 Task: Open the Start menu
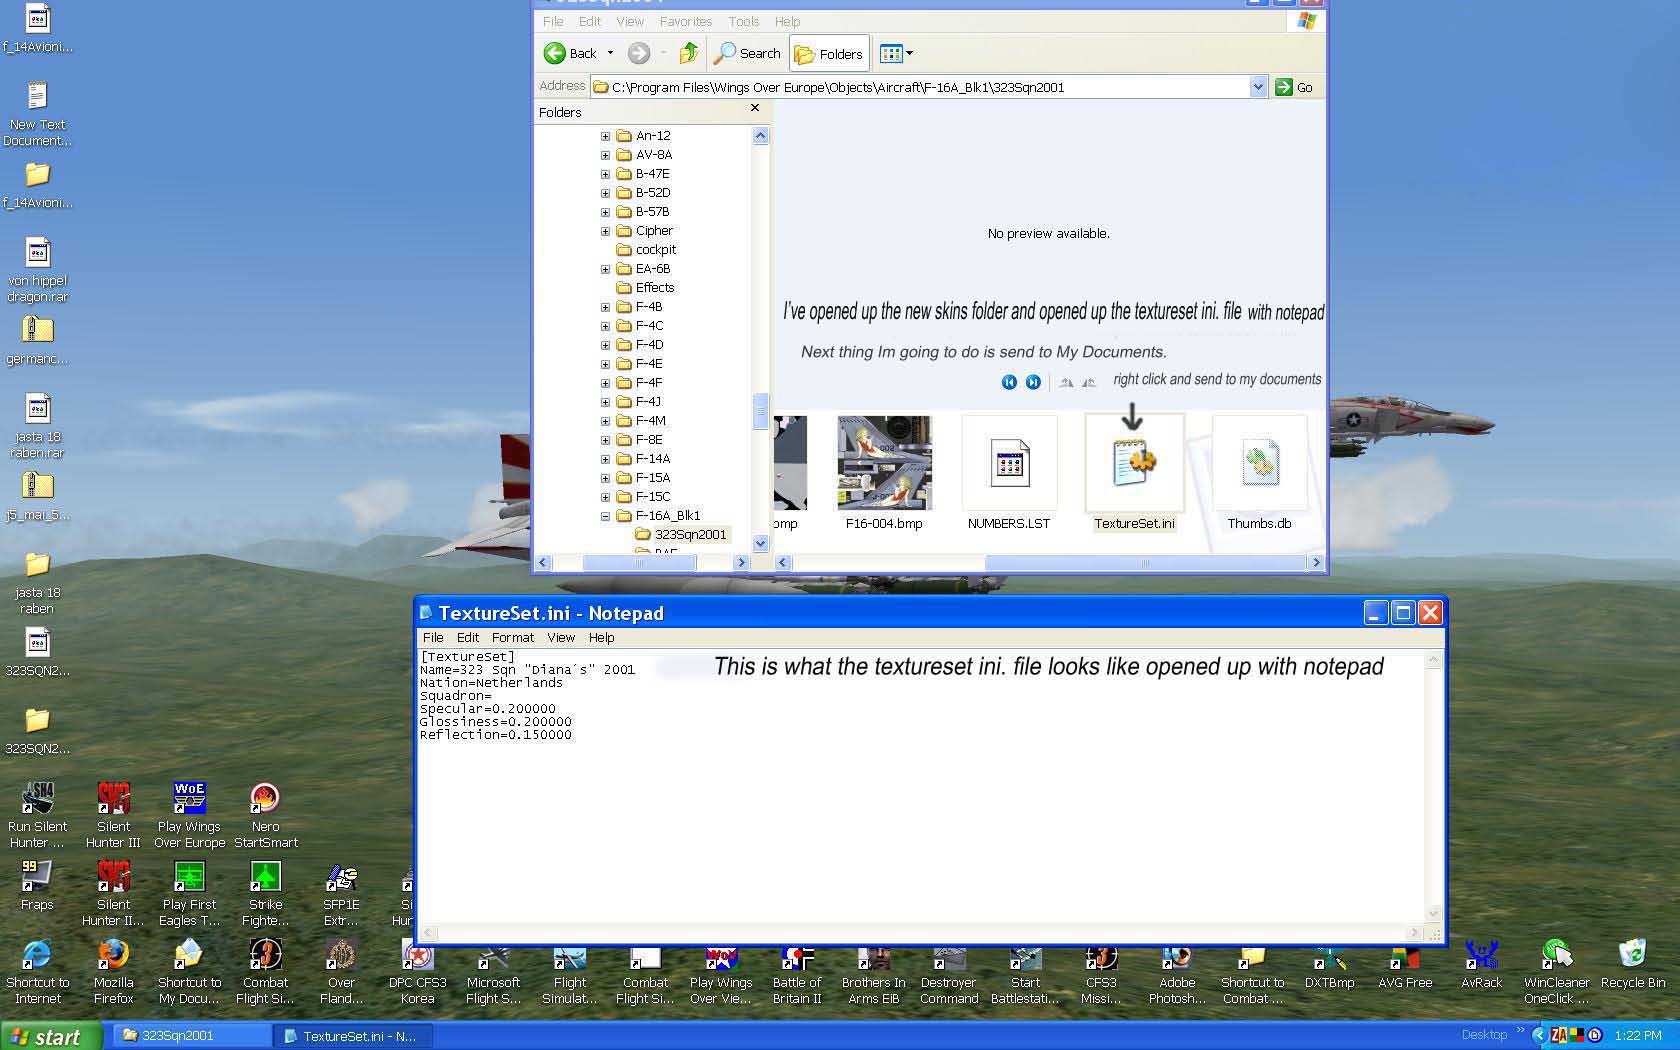coord(50,1036)
